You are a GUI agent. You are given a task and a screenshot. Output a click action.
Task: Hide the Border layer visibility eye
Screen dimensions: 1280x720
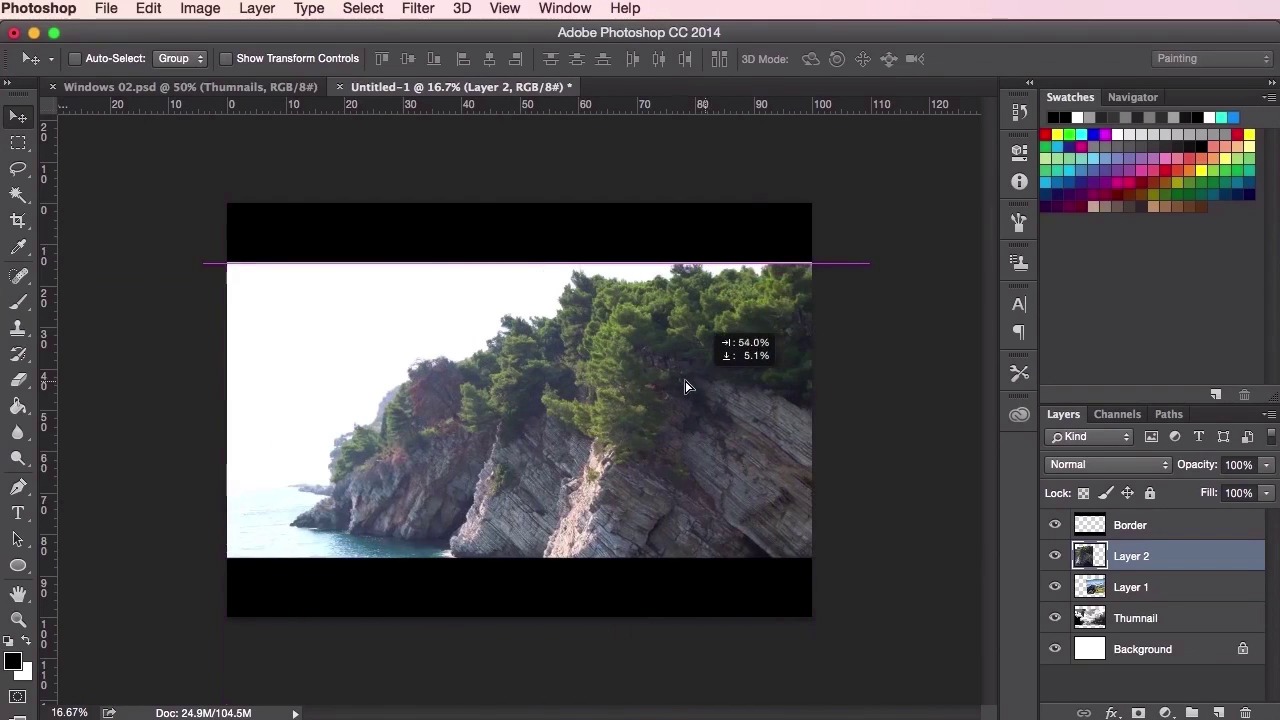1055,525
